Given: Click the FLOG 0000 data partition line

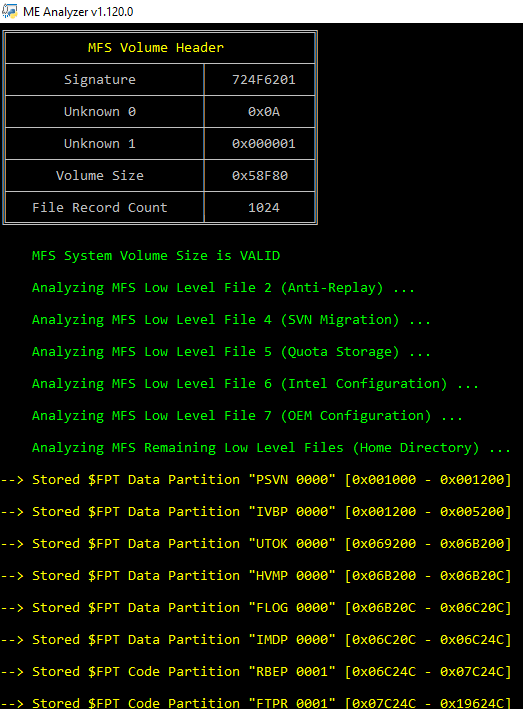Looking at the screenshot, I should (x=256, y=608).
